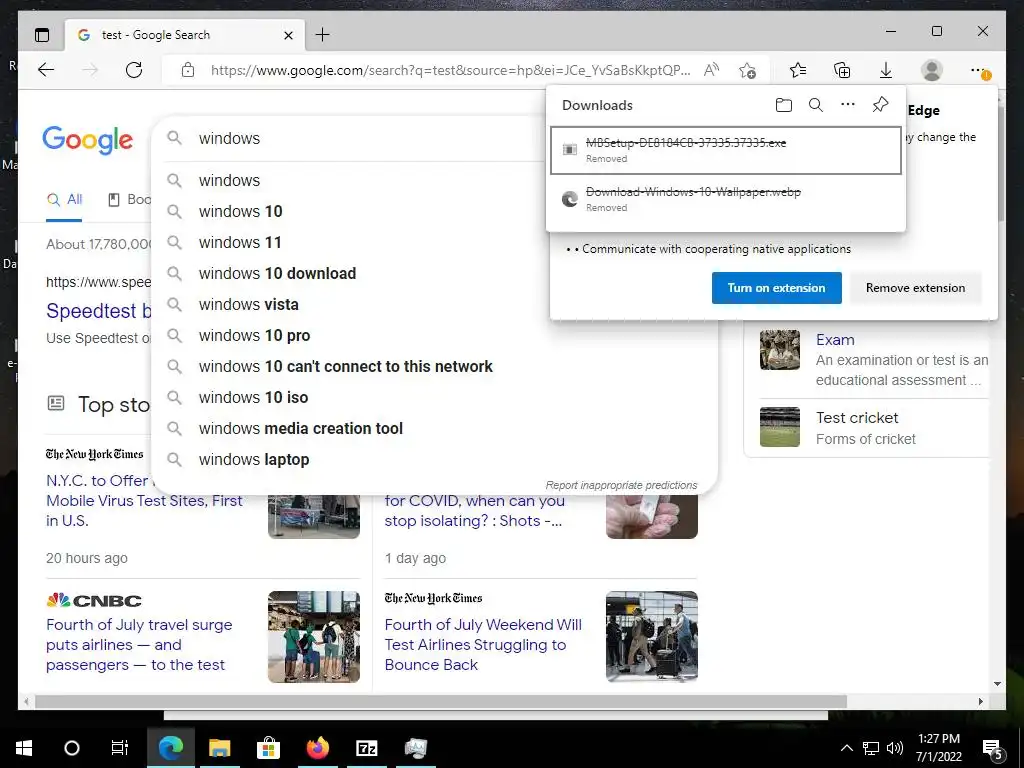Close the 'test - Google Search' tab
Viewport: 1024px width, 768px height.
[x=288, y=35]
